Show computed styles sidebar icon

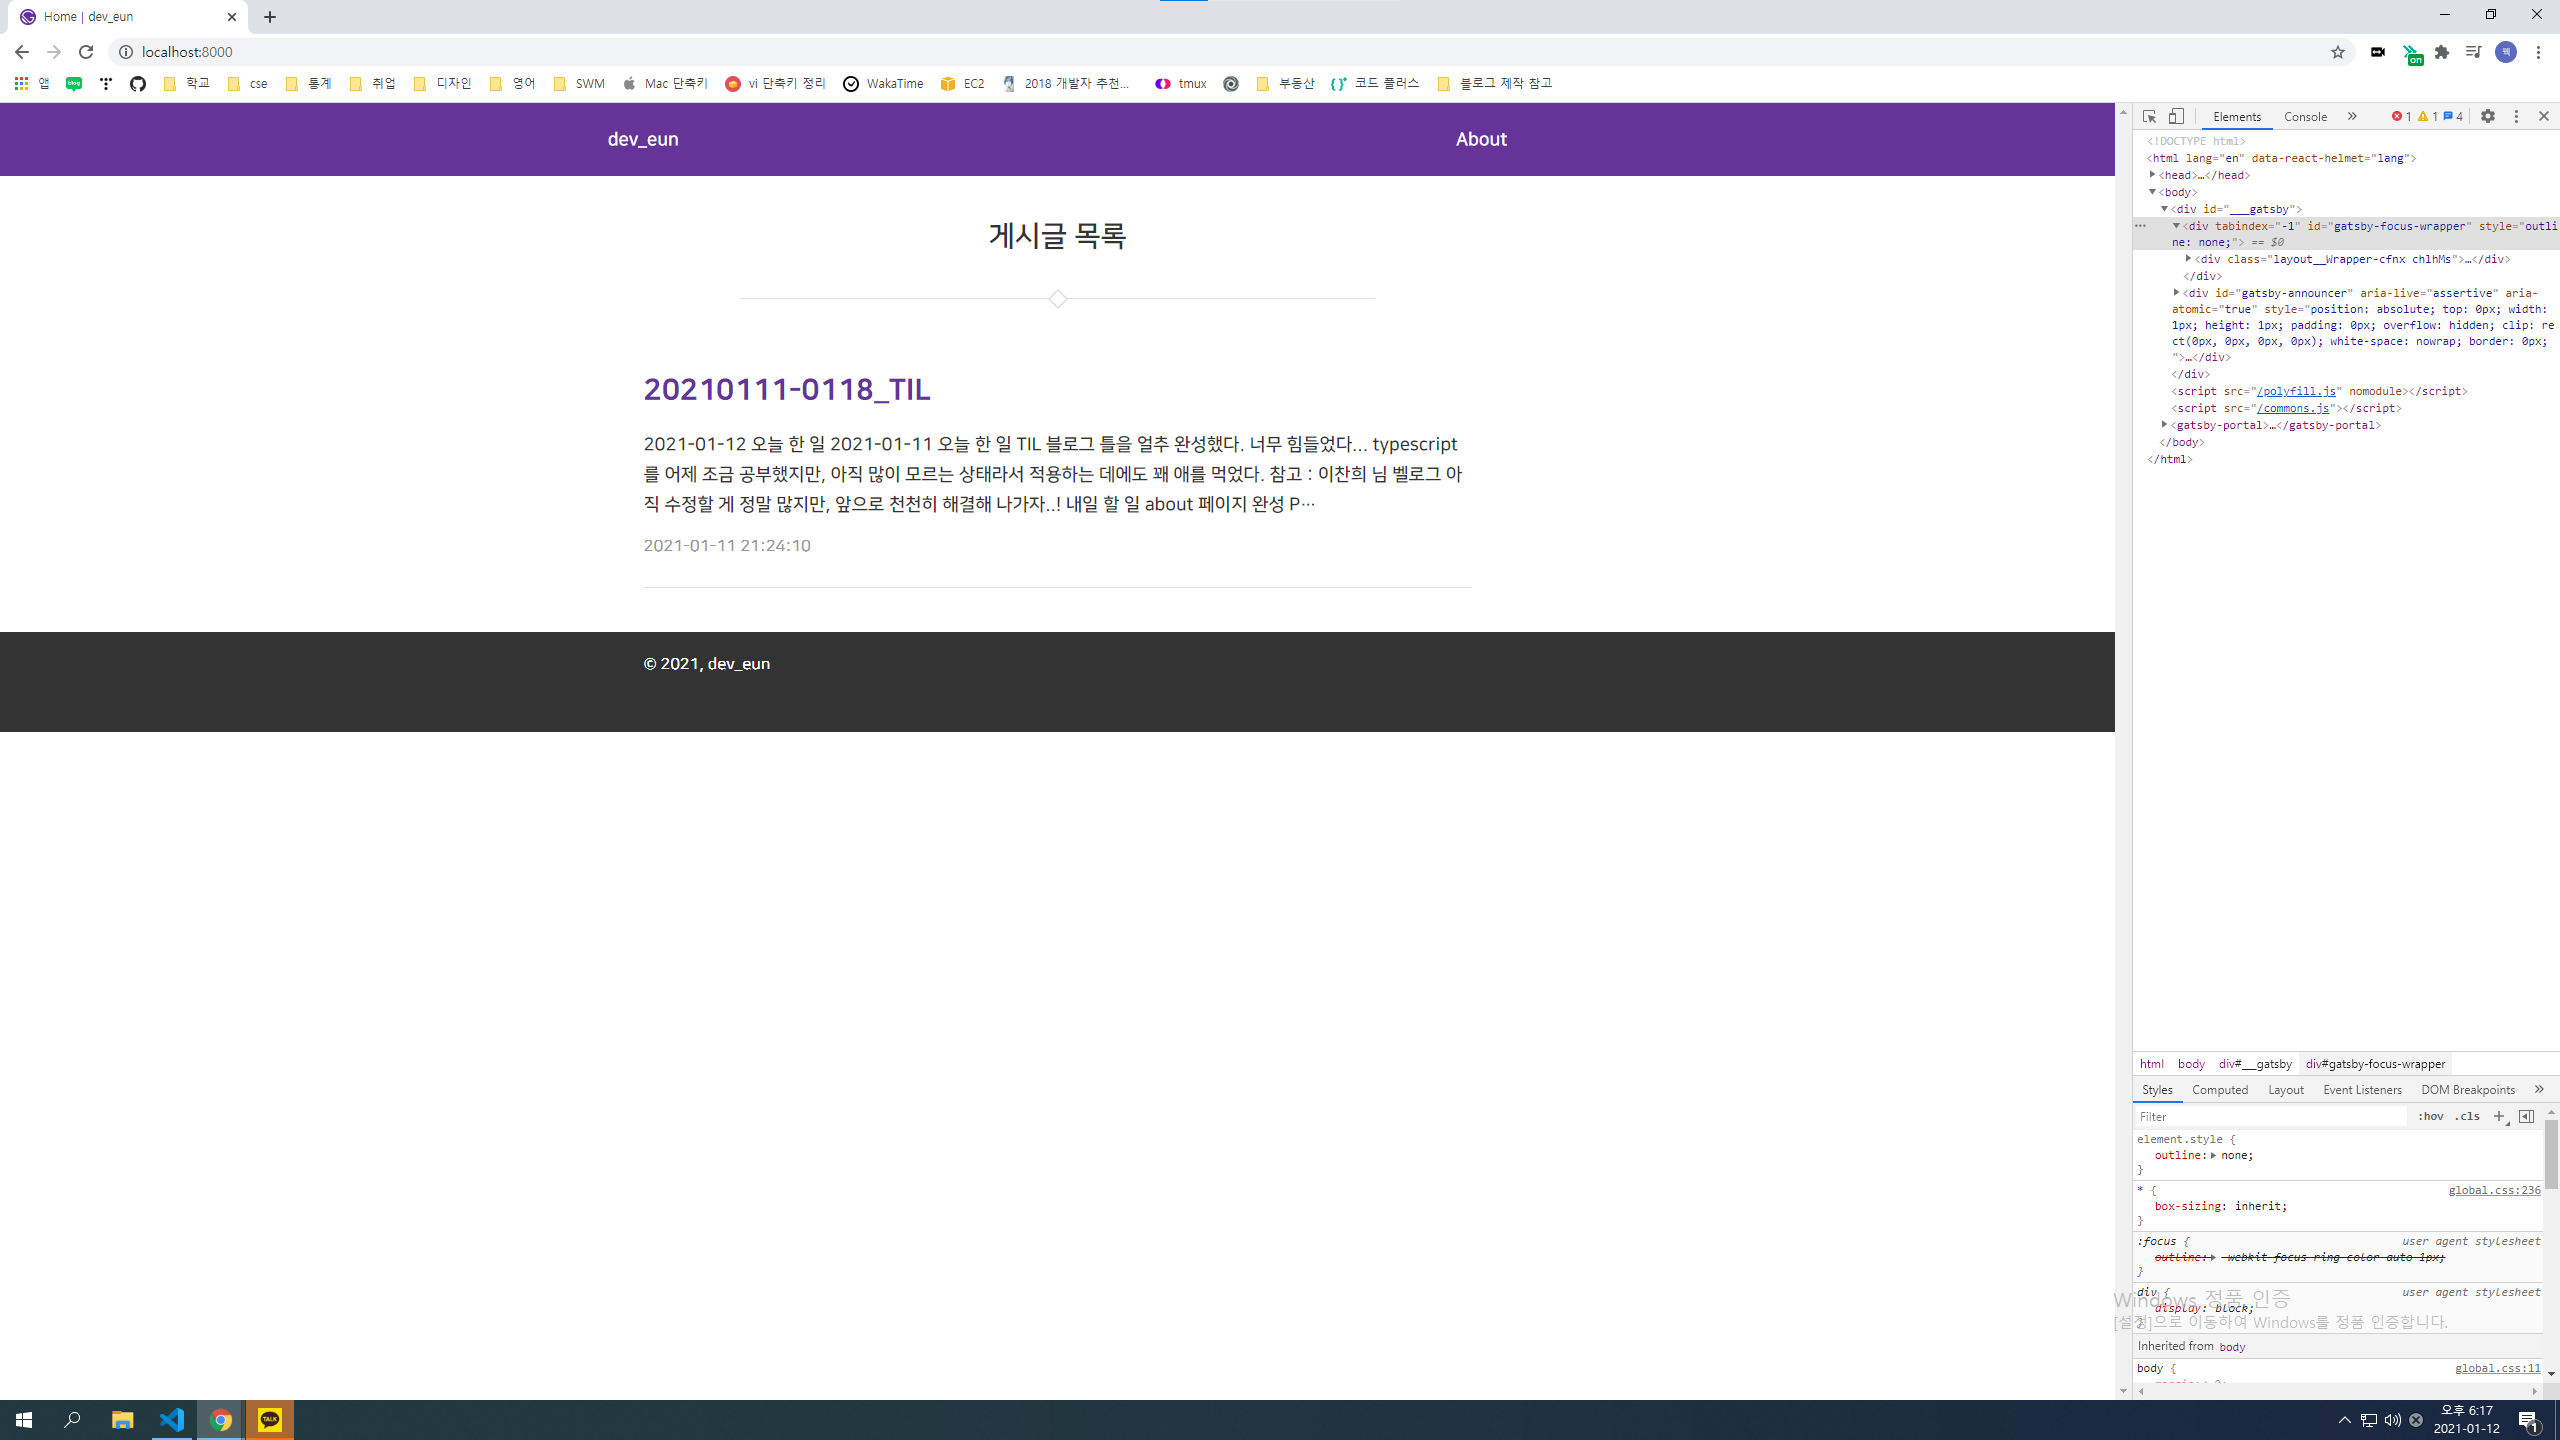2526,1116
